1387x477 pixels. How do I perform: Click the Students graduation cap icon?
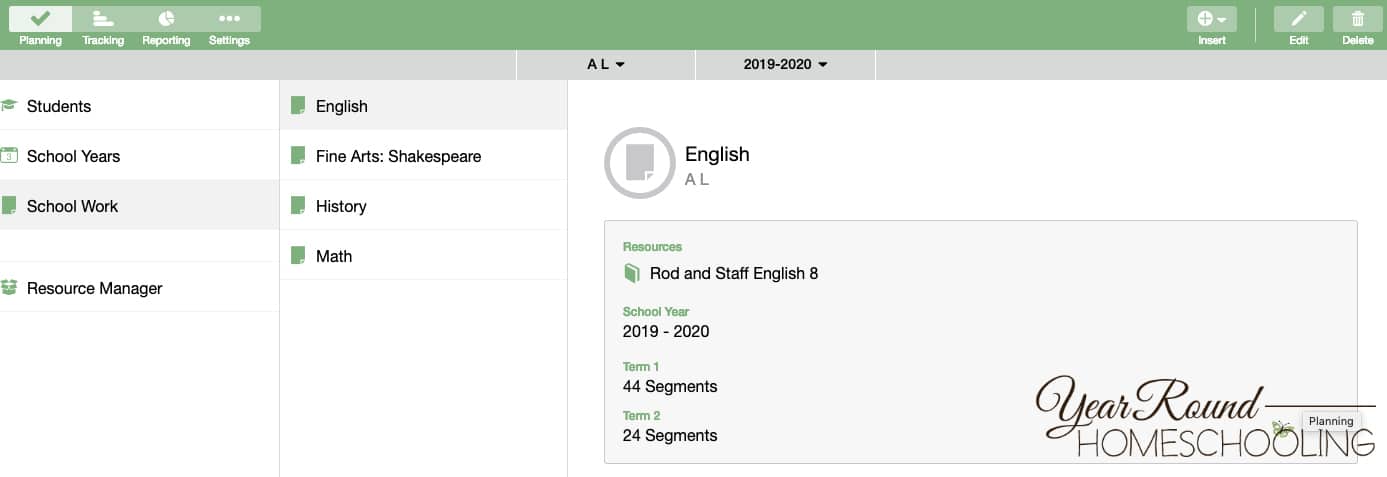click(10, 105)
